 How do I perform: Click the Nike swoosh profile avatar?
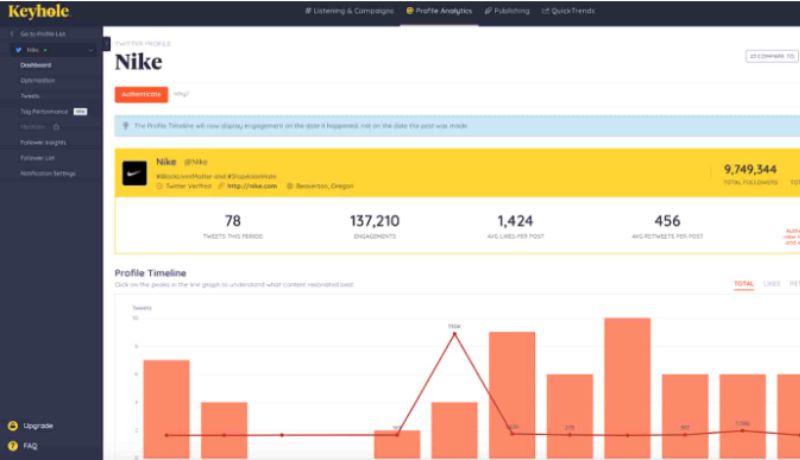pos(135,173)
